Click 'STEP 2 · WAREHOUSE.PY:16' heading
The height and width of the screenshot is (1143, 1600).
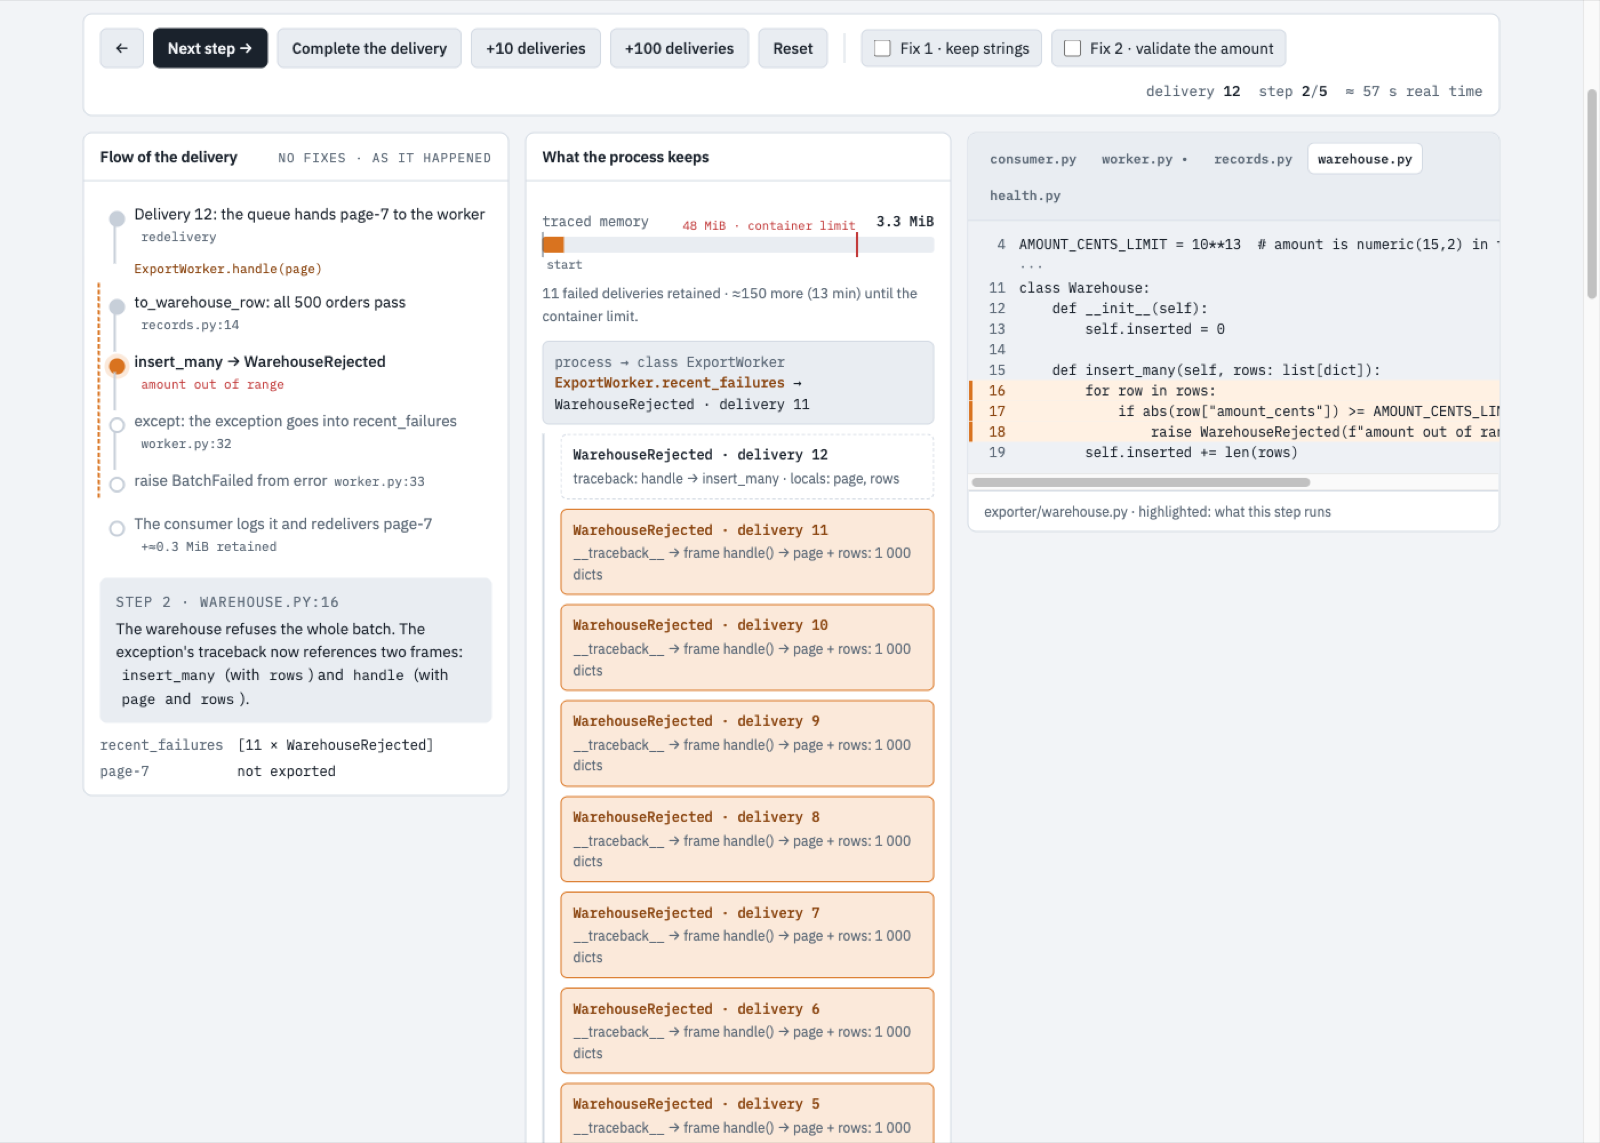[x=227, y=602]
